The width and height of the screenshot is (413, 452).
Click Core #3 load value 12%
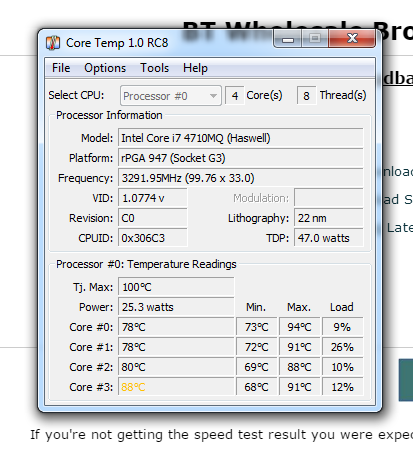pyautogui.click(x=342, y=387)
